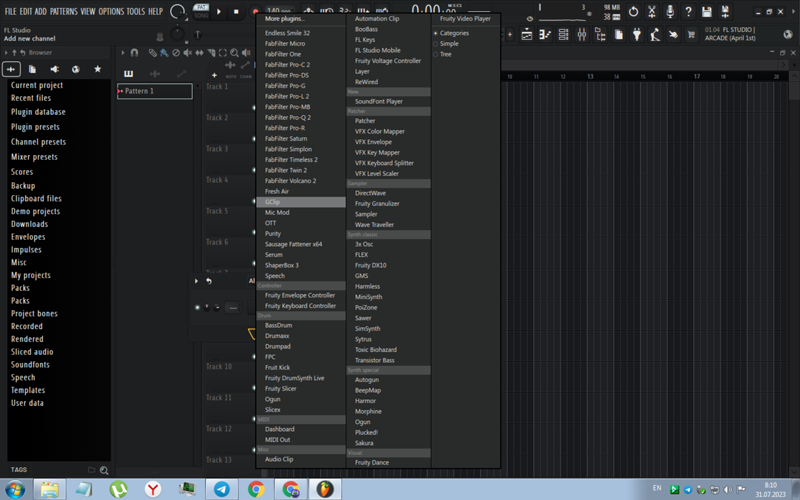Open help via the question mark icon
The width and height of the screenshot is (800, 500).
pos(688,12)
